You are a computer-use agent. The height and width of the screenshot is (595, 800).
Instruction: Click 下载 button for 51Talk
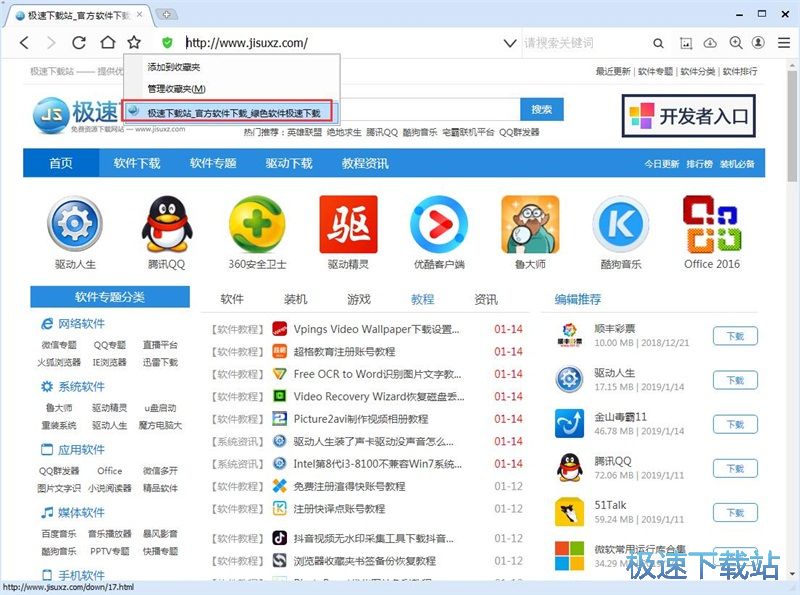point(735,512)
